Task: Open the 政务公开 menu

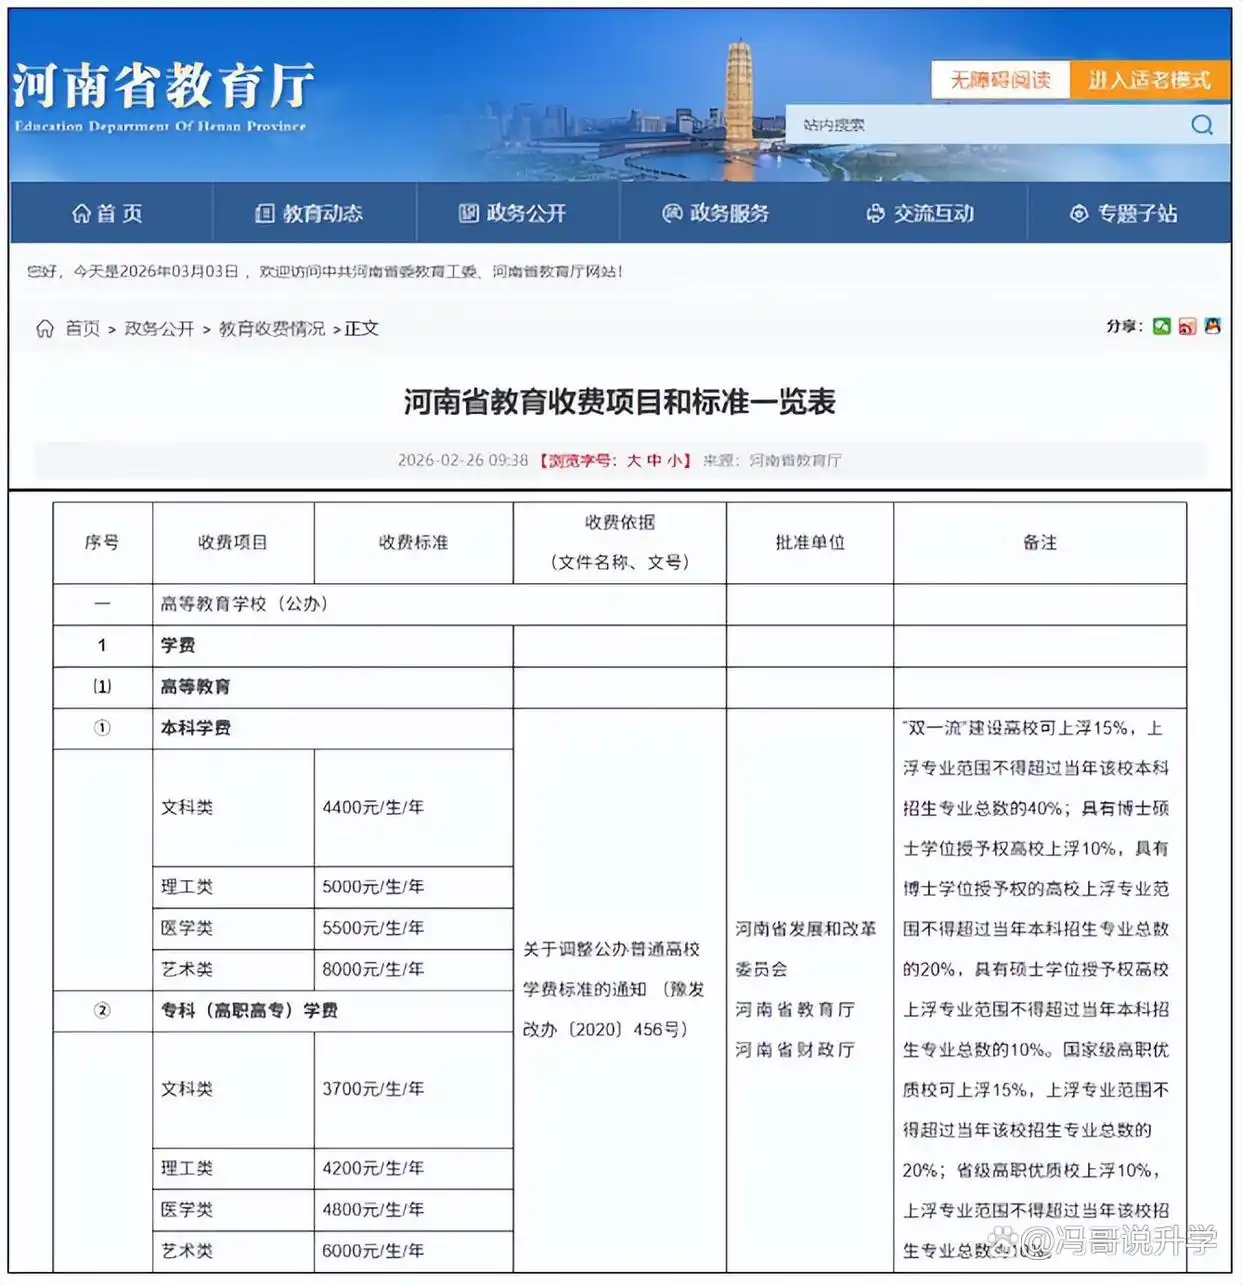Action: 527,213
